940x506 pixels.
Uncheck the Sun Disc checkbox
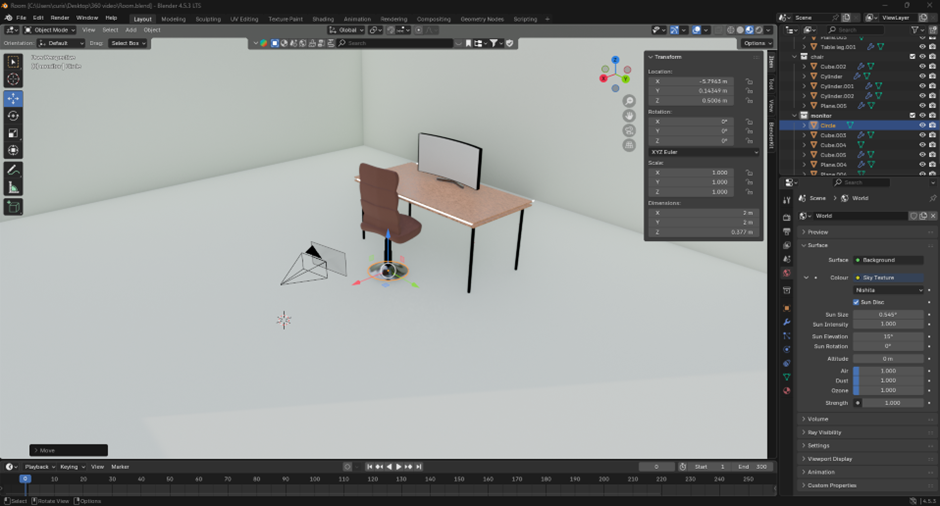tap(857, 302)
